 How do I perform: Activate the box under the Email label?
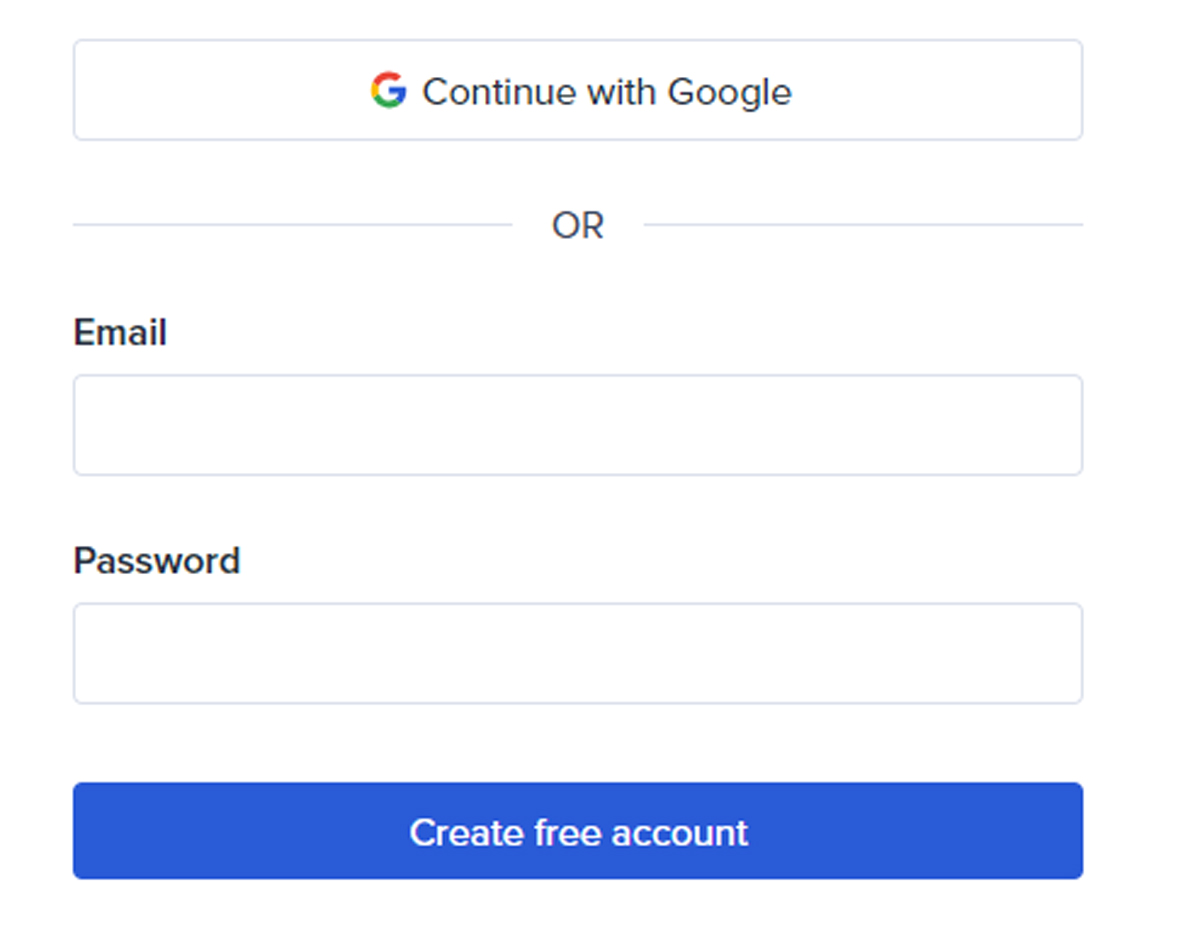pyautogui.click(x=578, y=425)
